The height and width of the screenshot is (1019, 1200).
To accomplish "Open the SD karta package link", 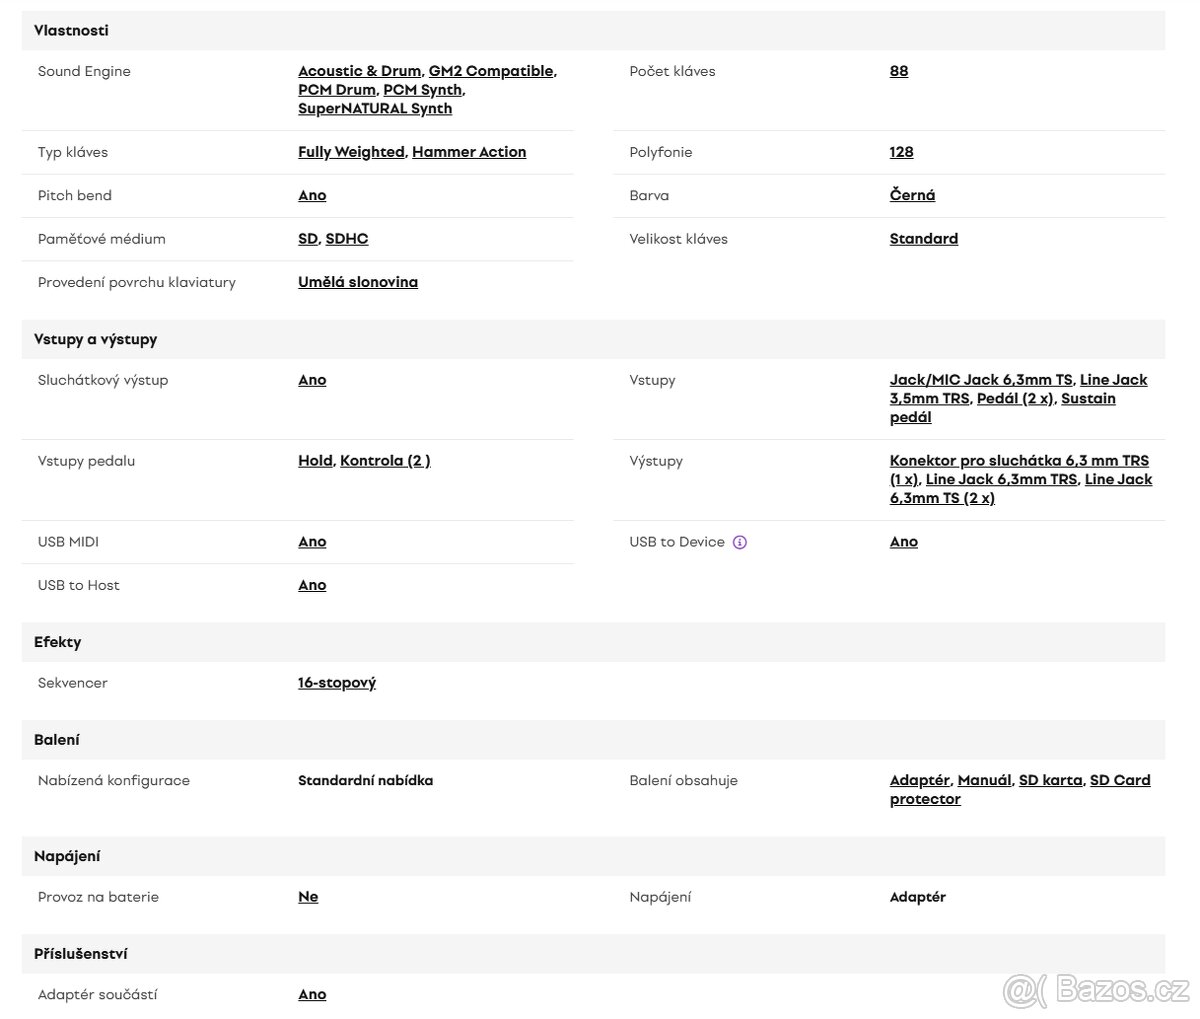I will [1050, 780].
